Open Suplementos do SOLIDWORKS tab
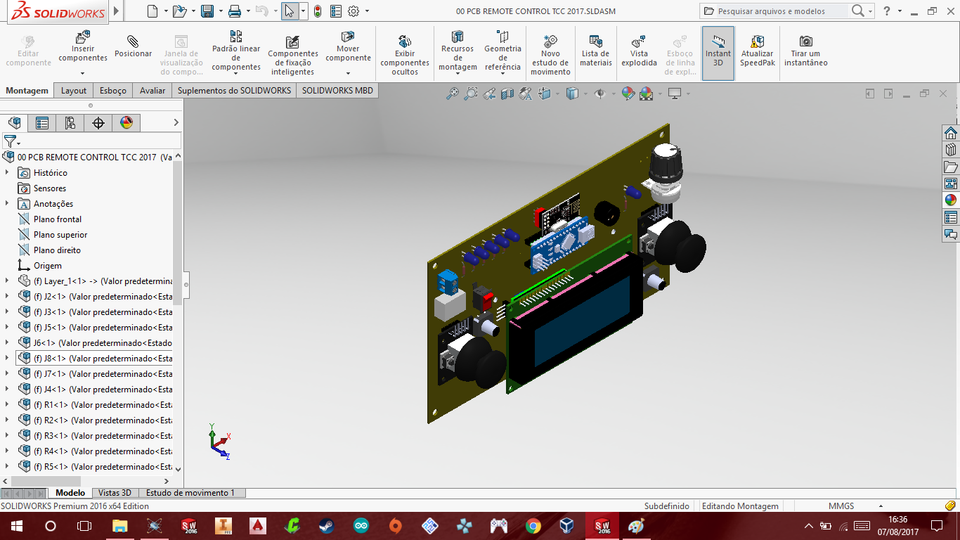Viewport: 960px width, 540px height. point(234,91)
